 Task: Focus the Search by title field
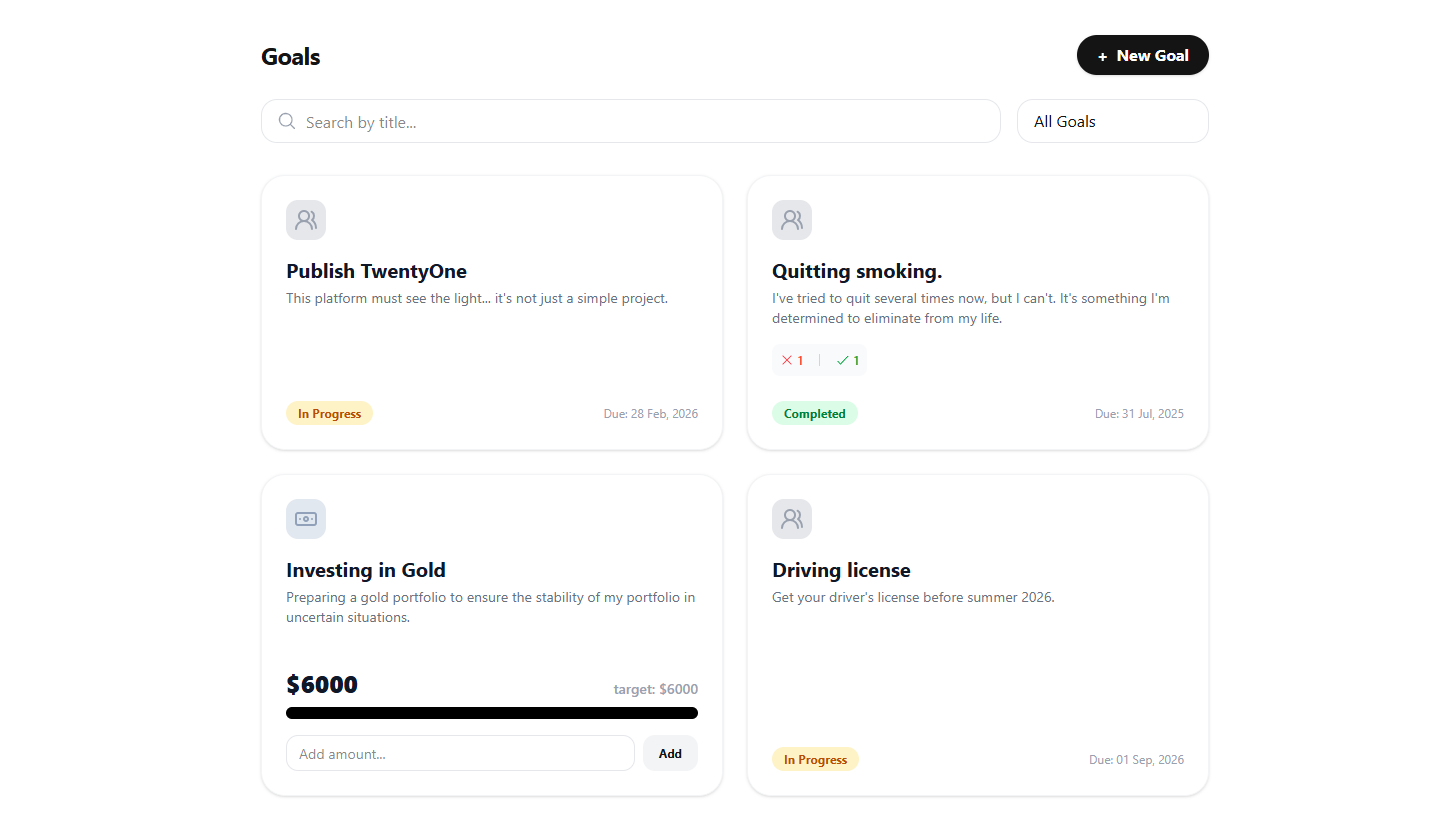(640, 122)
